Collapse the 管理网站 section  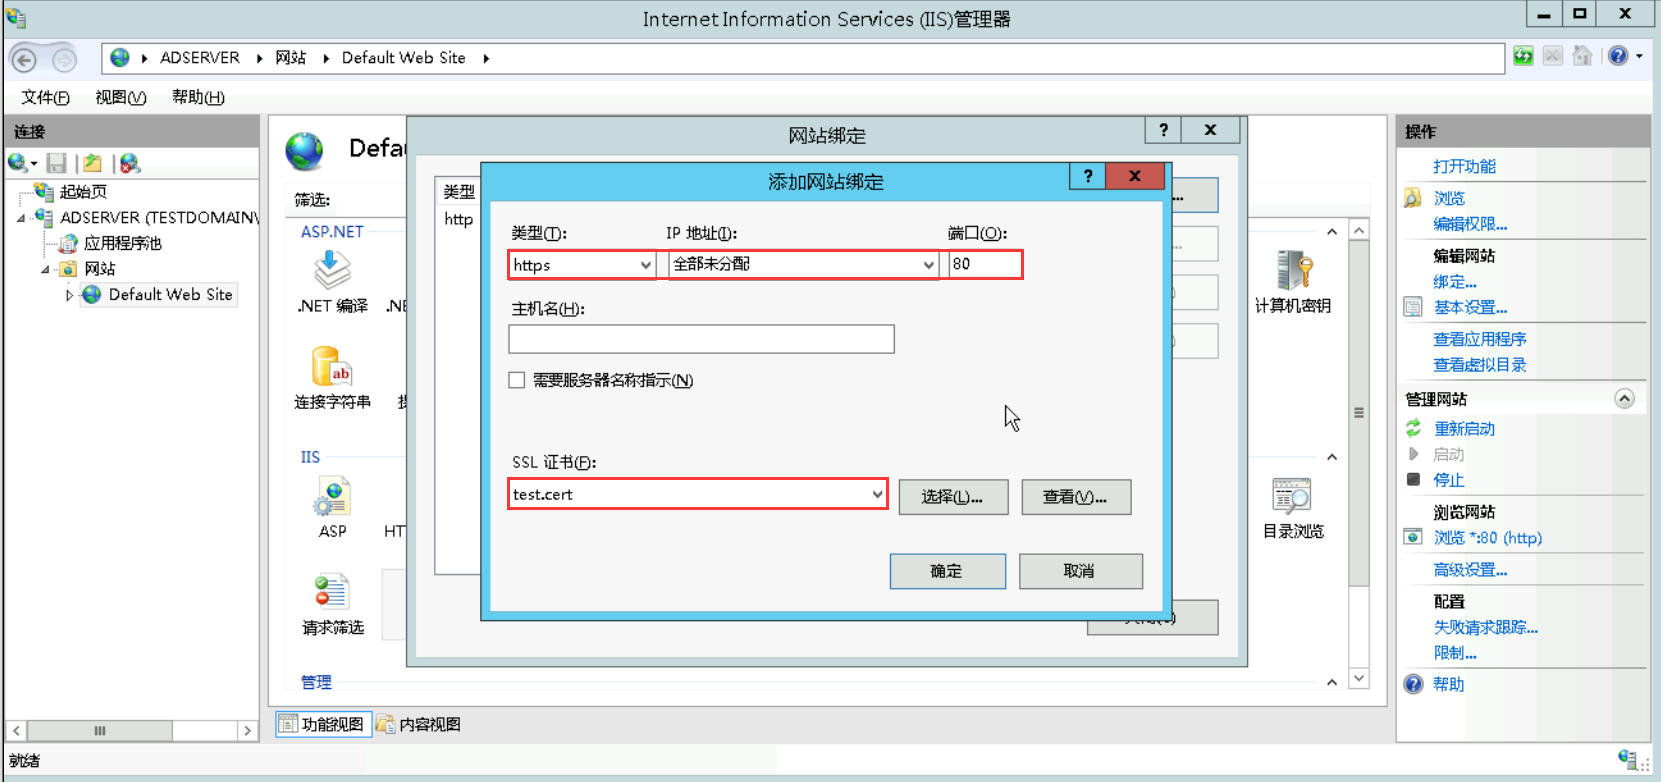[1624, 399]
